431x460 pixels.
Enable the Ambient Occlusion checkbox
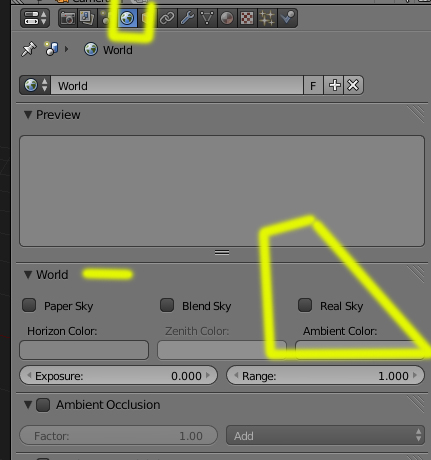[43, 405]
